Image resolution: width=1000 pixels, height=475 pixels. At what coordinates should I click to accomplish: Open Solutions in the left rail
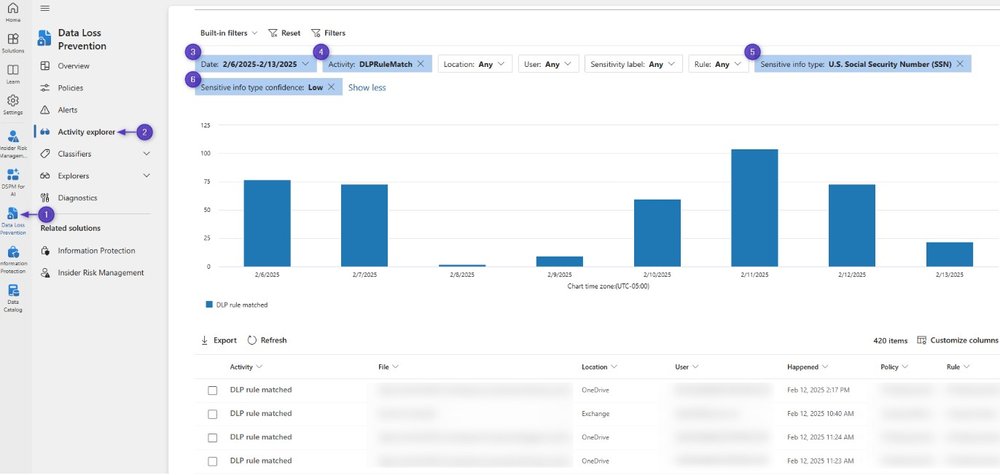13,43
